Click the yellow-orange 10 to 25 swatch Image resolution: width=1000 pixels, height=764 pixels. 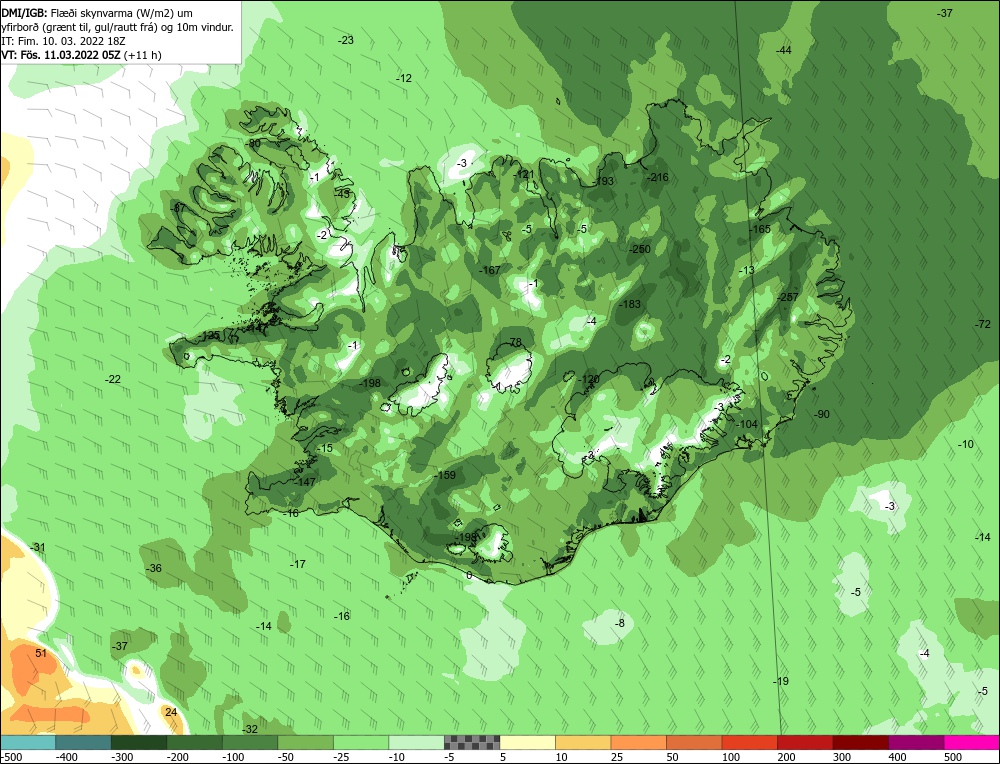pos(583,742)
